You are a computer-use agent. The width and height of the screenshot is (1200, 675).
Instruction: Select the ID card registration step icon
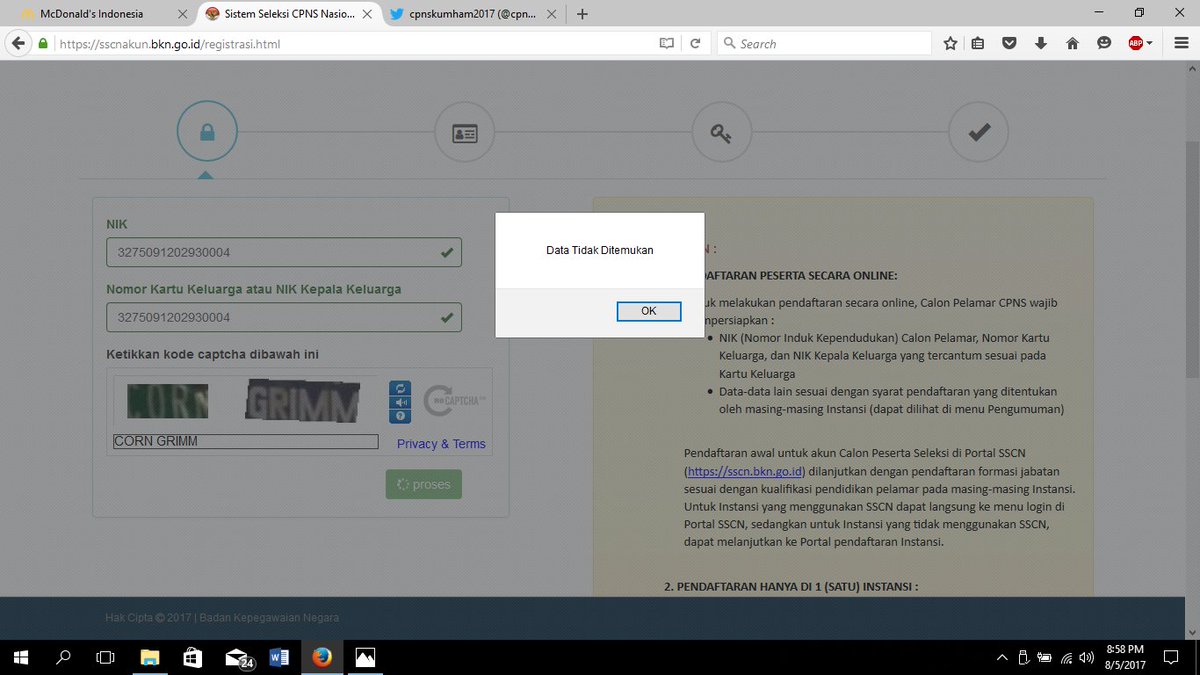(465, 132)
